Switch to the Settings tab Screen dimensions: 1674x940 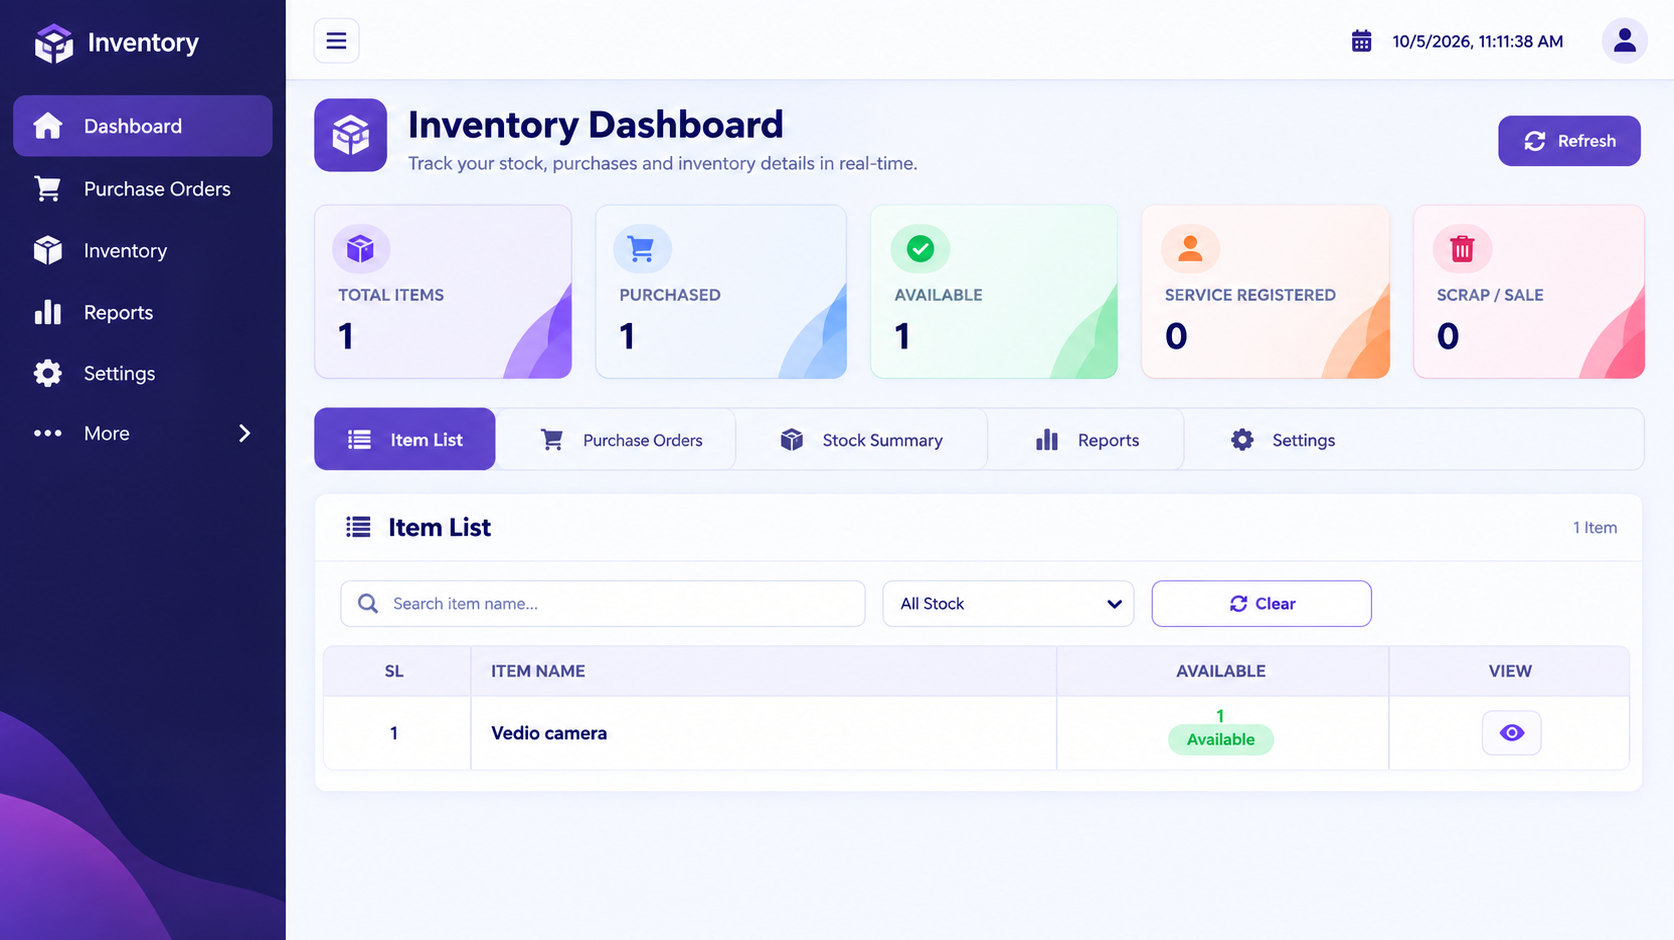tap(1283, 440)
